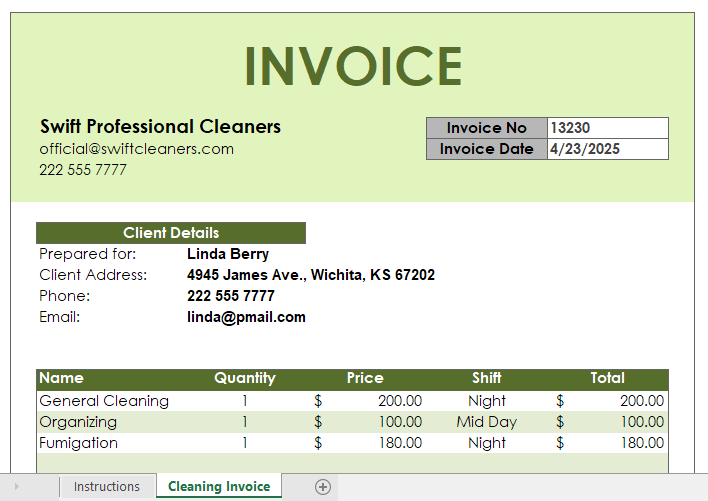Click the Invoice No label cell
This screenshot has height=501, width=708.
pos(487,128)
